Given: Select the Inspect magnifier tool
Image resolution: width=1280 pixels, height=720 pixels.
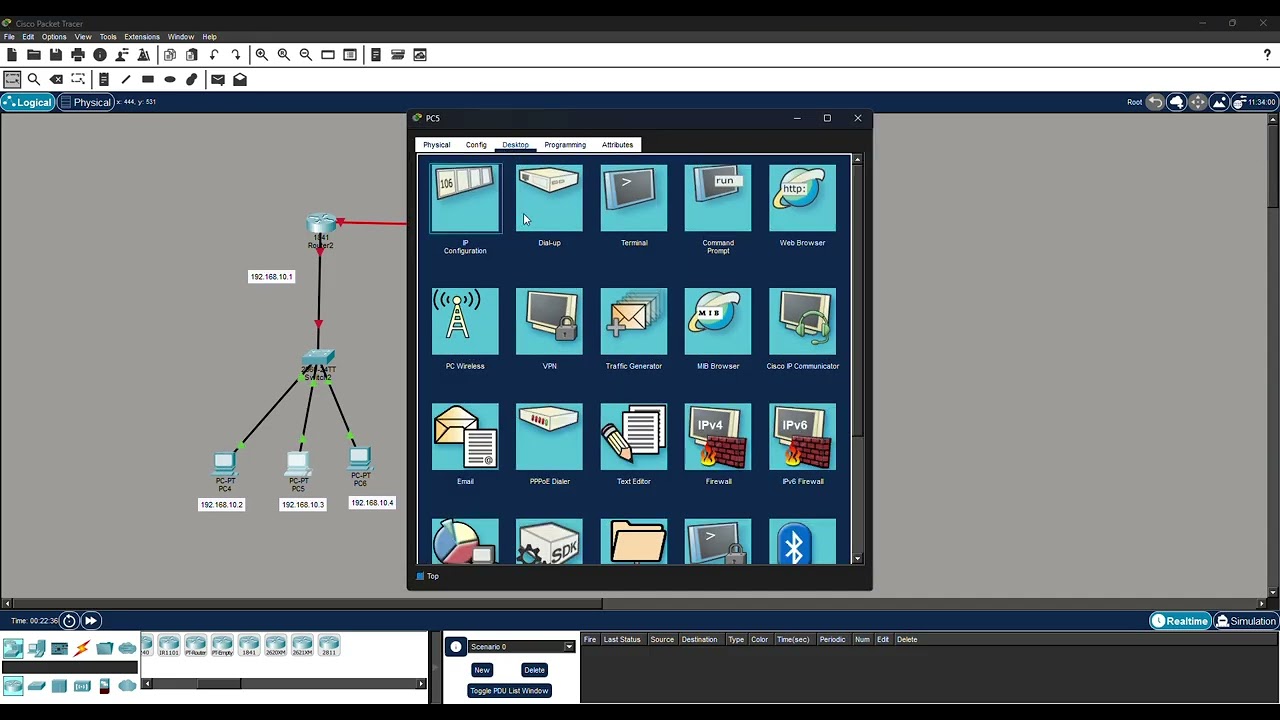Looking at the screenshot, I should (x=34, y=79).
